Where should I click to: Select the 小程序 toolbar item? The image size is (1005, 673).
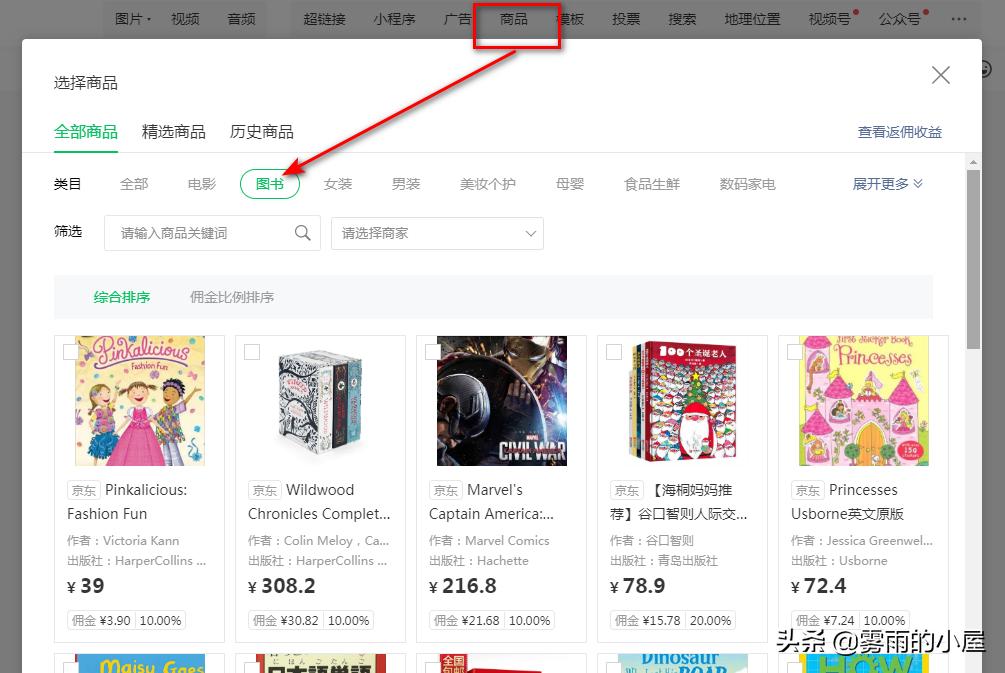[394, 19]
